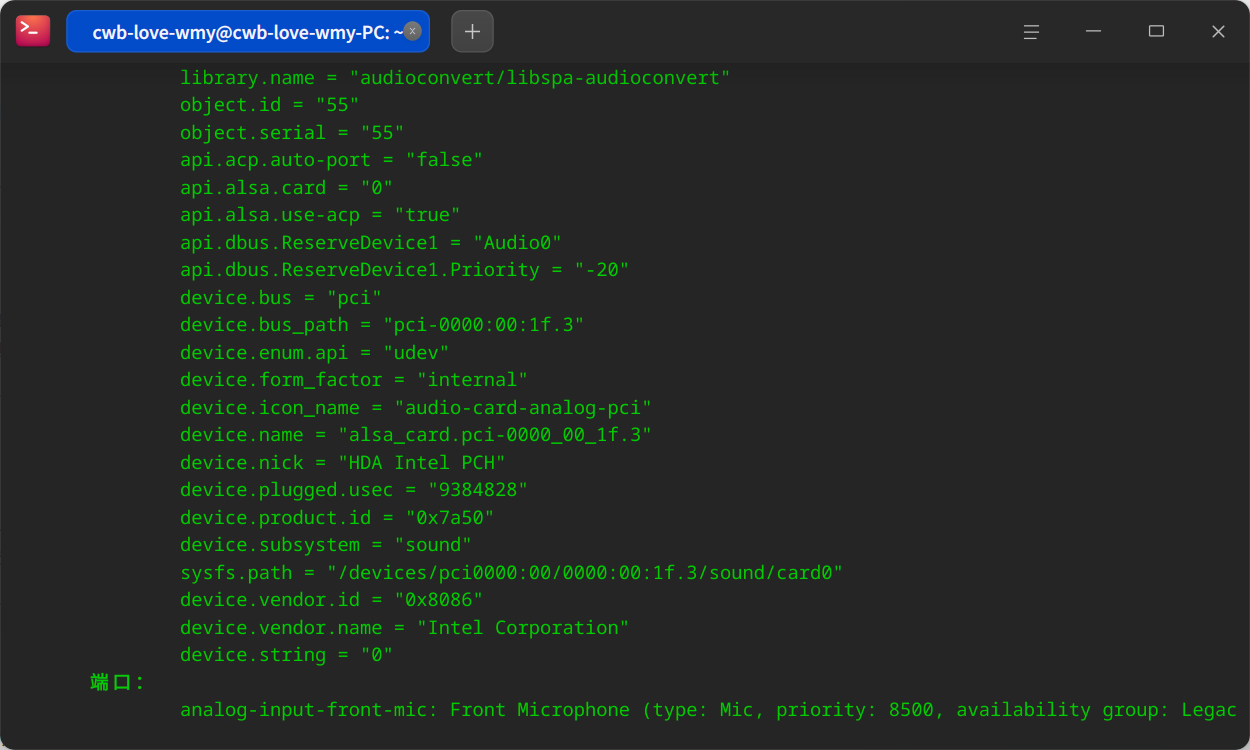Screen dimensions: 1250x750
Task: Click the device.icon_name line
Action: tap(416, 407)
